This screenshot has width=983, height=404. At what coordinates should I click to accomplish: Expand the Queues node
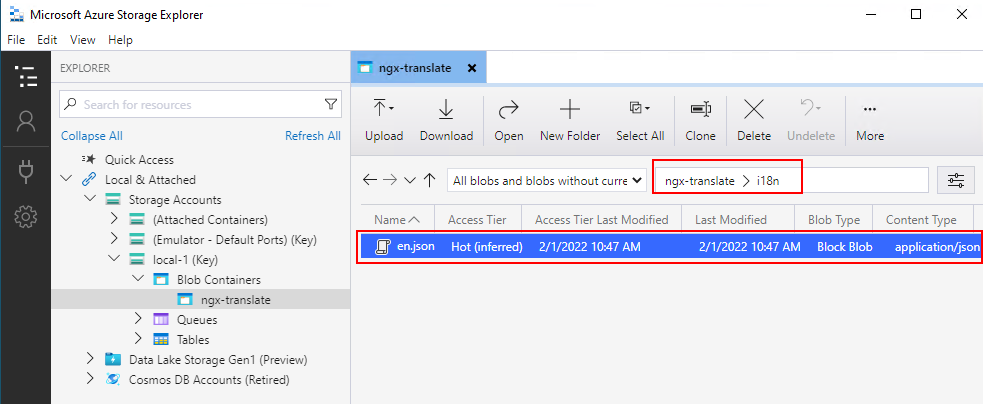[139, 319]
